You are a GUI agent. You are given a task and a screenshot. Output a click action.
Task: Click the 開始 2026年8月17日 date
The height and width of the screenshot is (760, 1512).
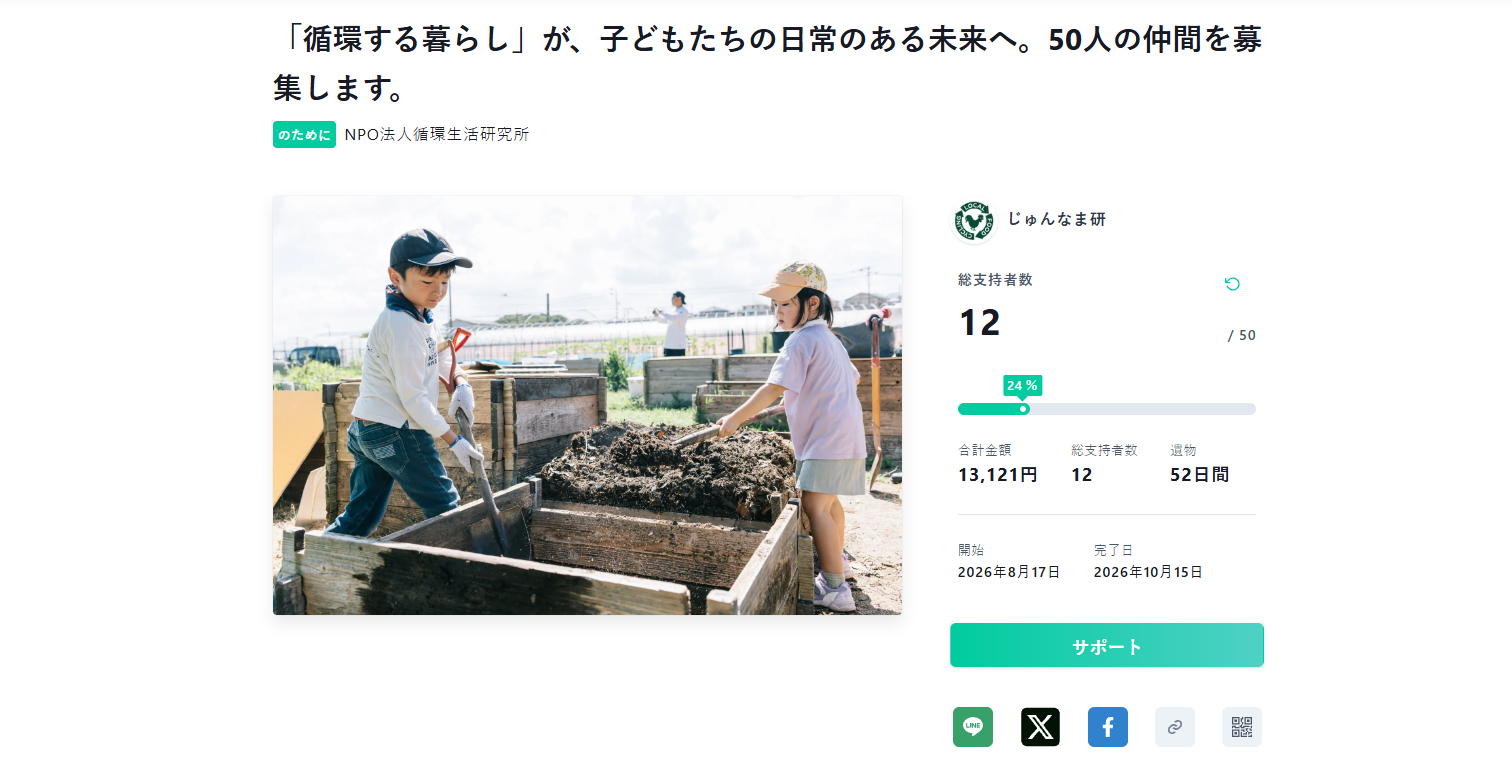pyautogui.click(x=1009, y=573)
